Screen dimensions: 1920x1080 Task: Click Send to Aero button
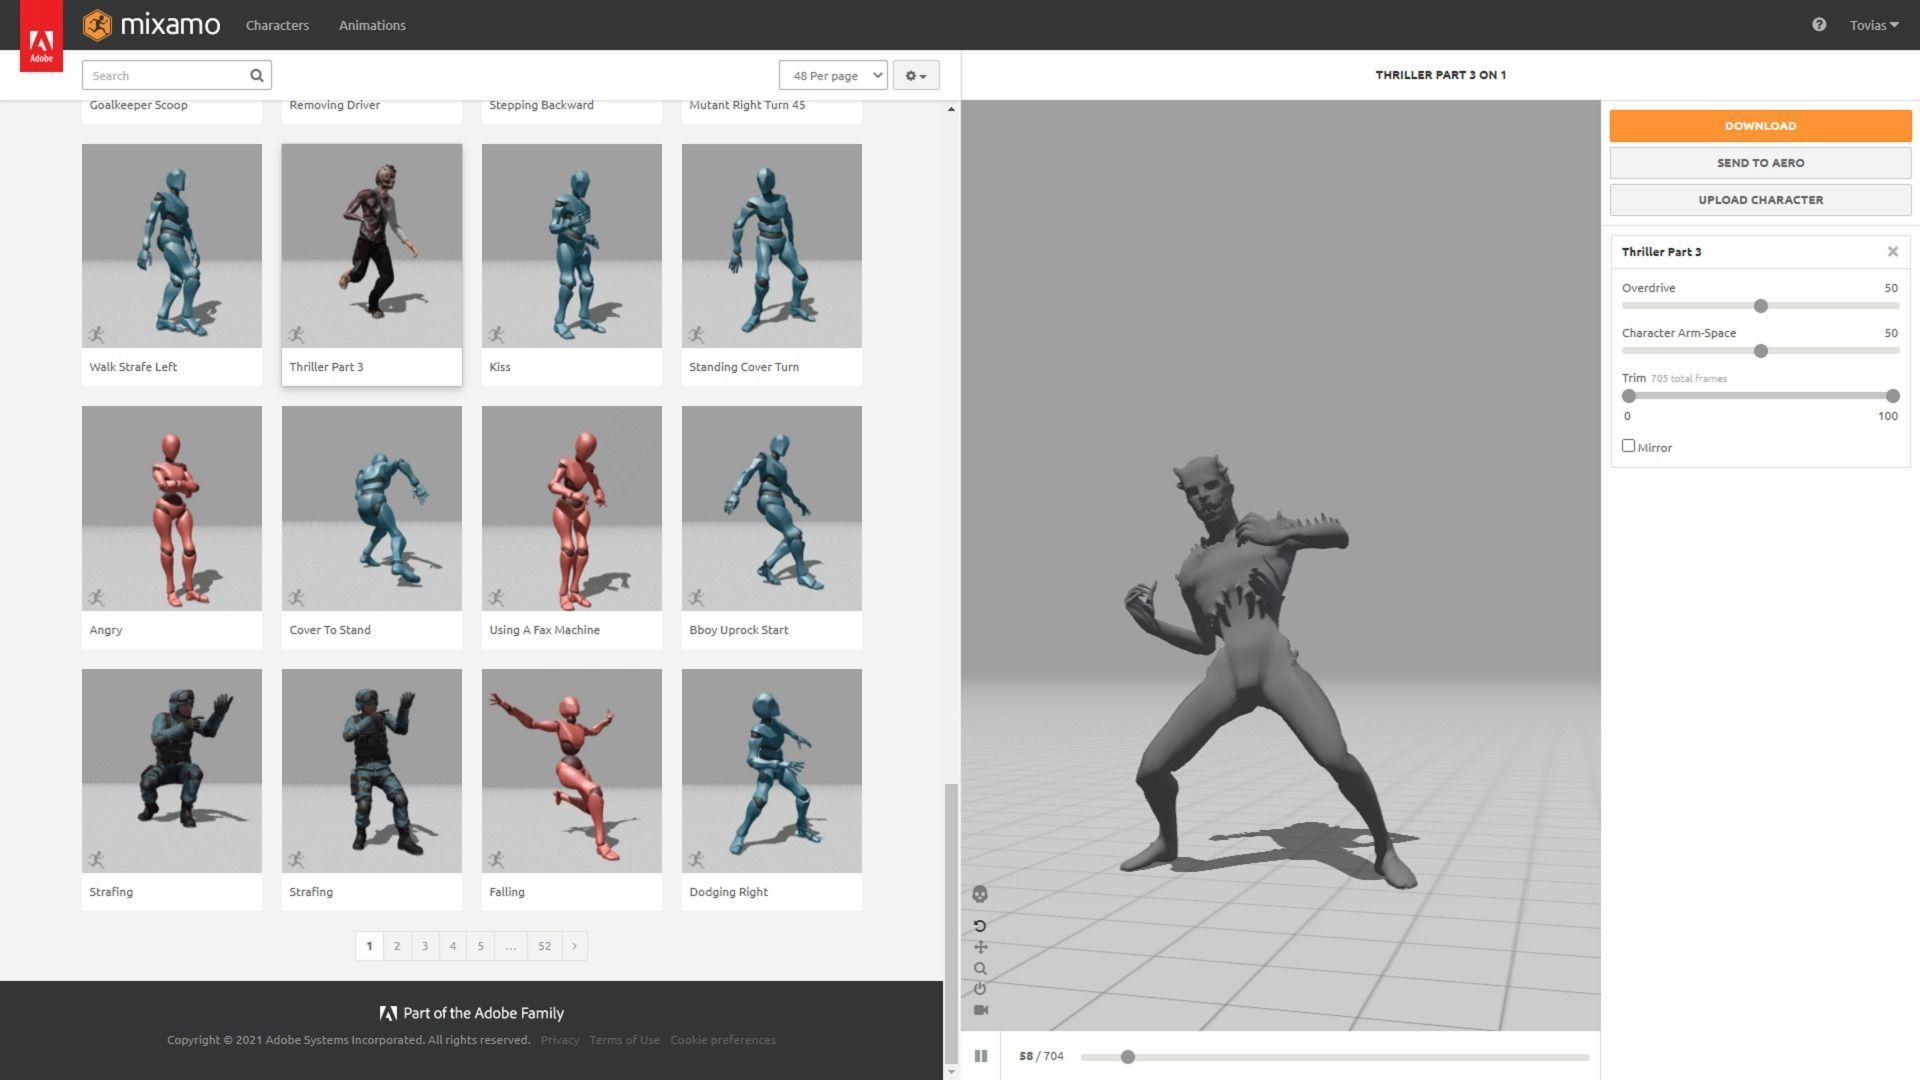pos(1760,163)
